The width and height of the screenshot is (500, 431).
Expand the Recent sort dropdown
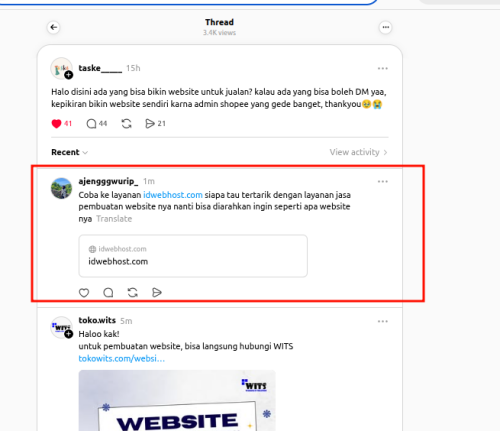(69, 152)
